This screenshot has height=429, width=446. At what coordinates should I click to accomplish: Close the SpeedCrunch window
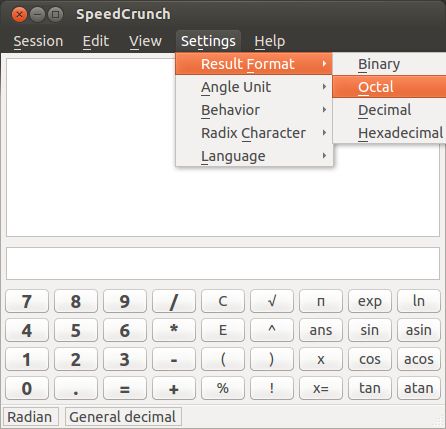tap(19, 14)
